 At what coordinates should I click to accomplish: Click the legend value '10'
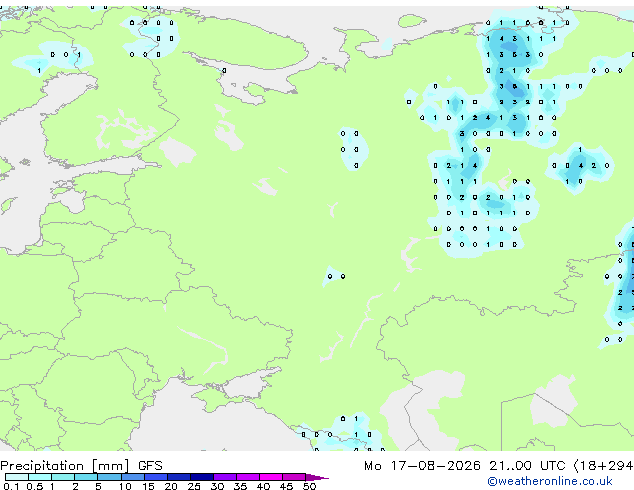125,486
